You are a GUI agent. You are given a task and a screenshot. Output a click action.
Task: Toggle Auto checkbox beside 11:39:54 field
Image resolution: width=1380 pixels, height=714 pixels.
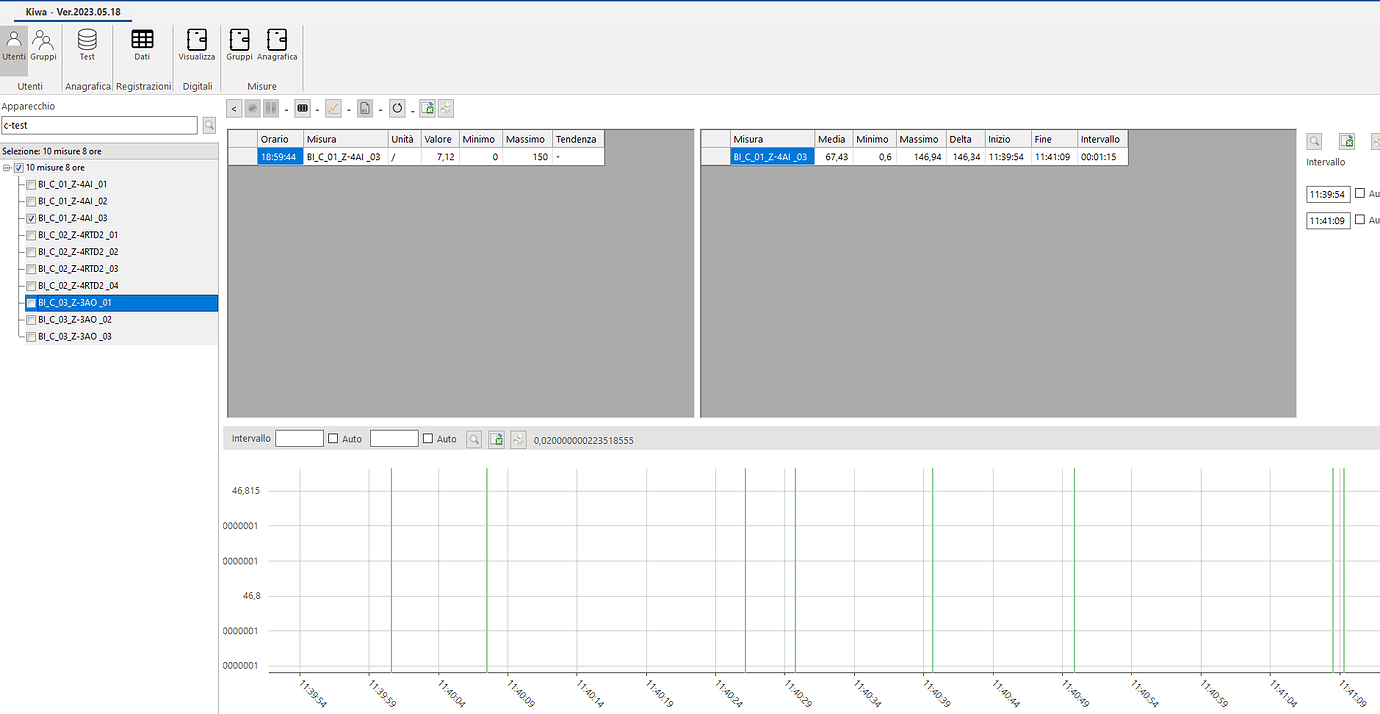pyautogui.click(x=1359, y=194)
